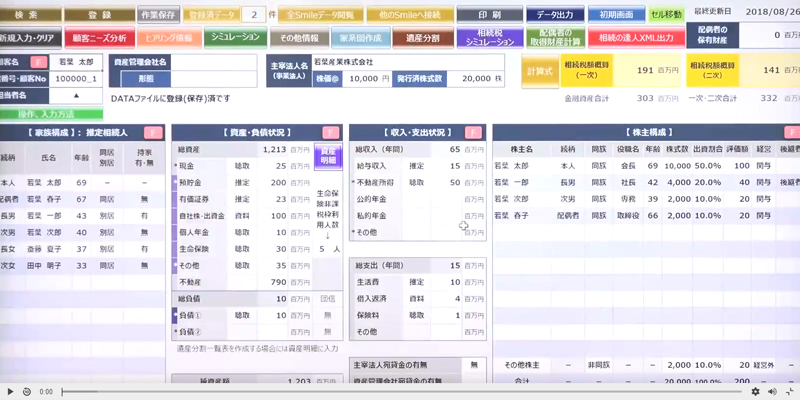Click the 主宰法人名 value 若栄産業株式会社
Screen dimensions: 800x400
click(343, 62)
